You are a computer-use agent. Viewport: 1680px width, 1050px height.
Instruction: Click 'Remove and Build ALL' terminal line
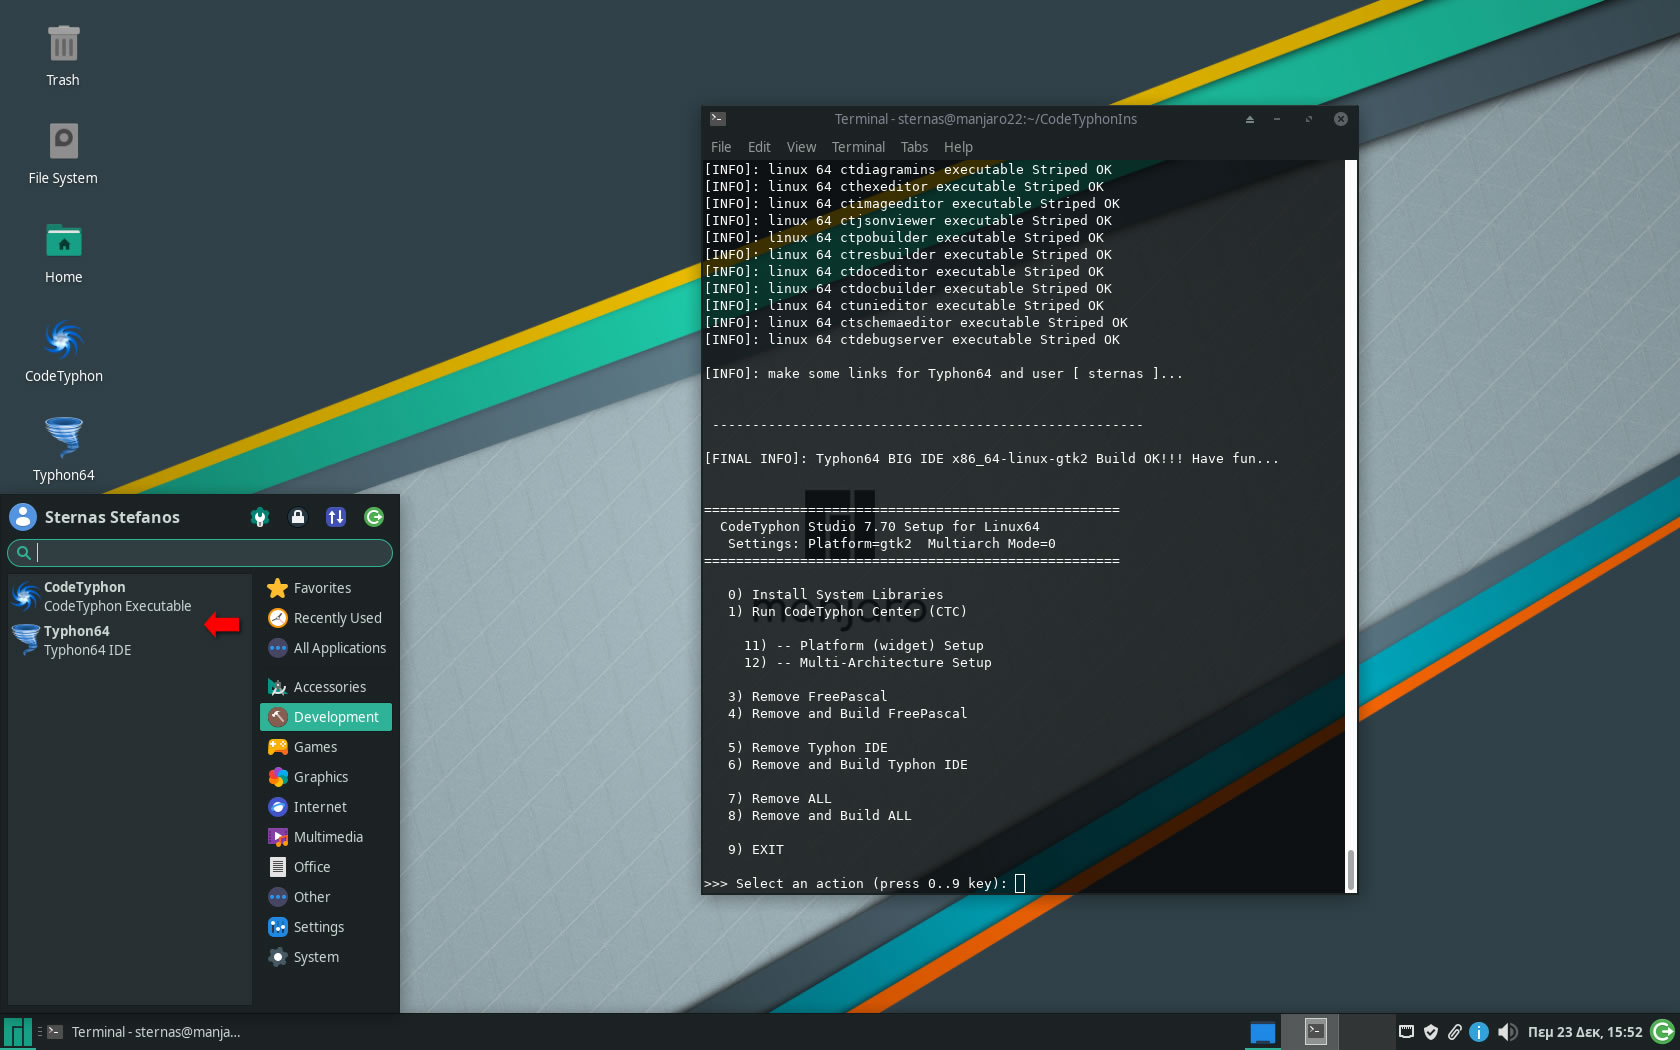819,815
